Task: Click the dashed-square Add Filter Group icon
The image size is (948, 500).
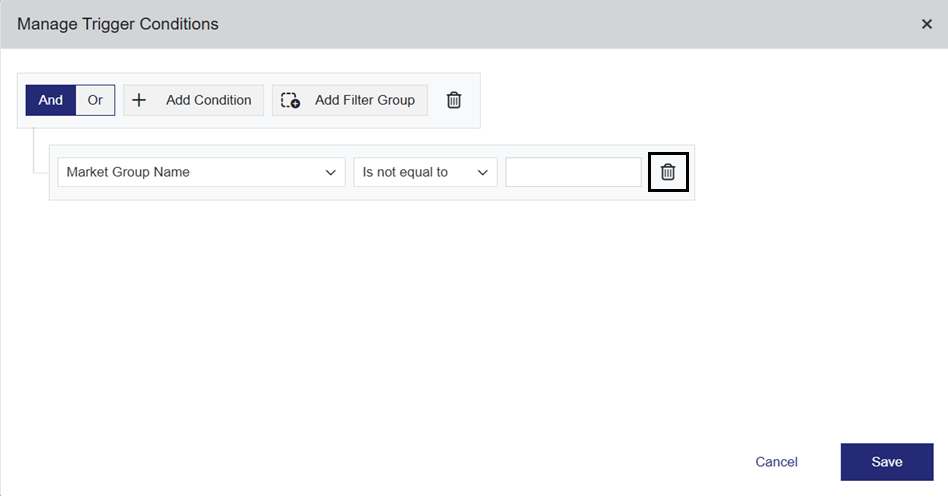Action: pos(290,100)
